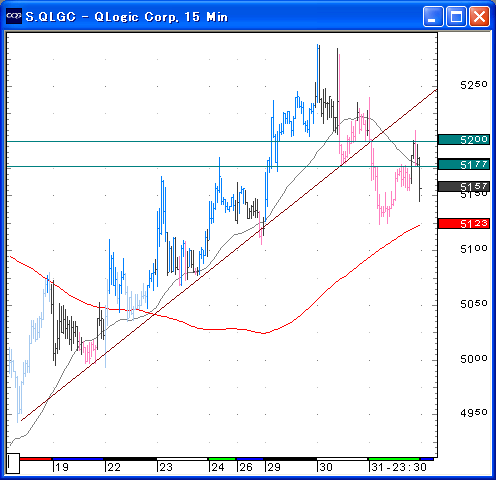This screenshot has height=480, width=496.
Task: Minimize the QLogic Corp chart window
Action: [x=433, y=16]
